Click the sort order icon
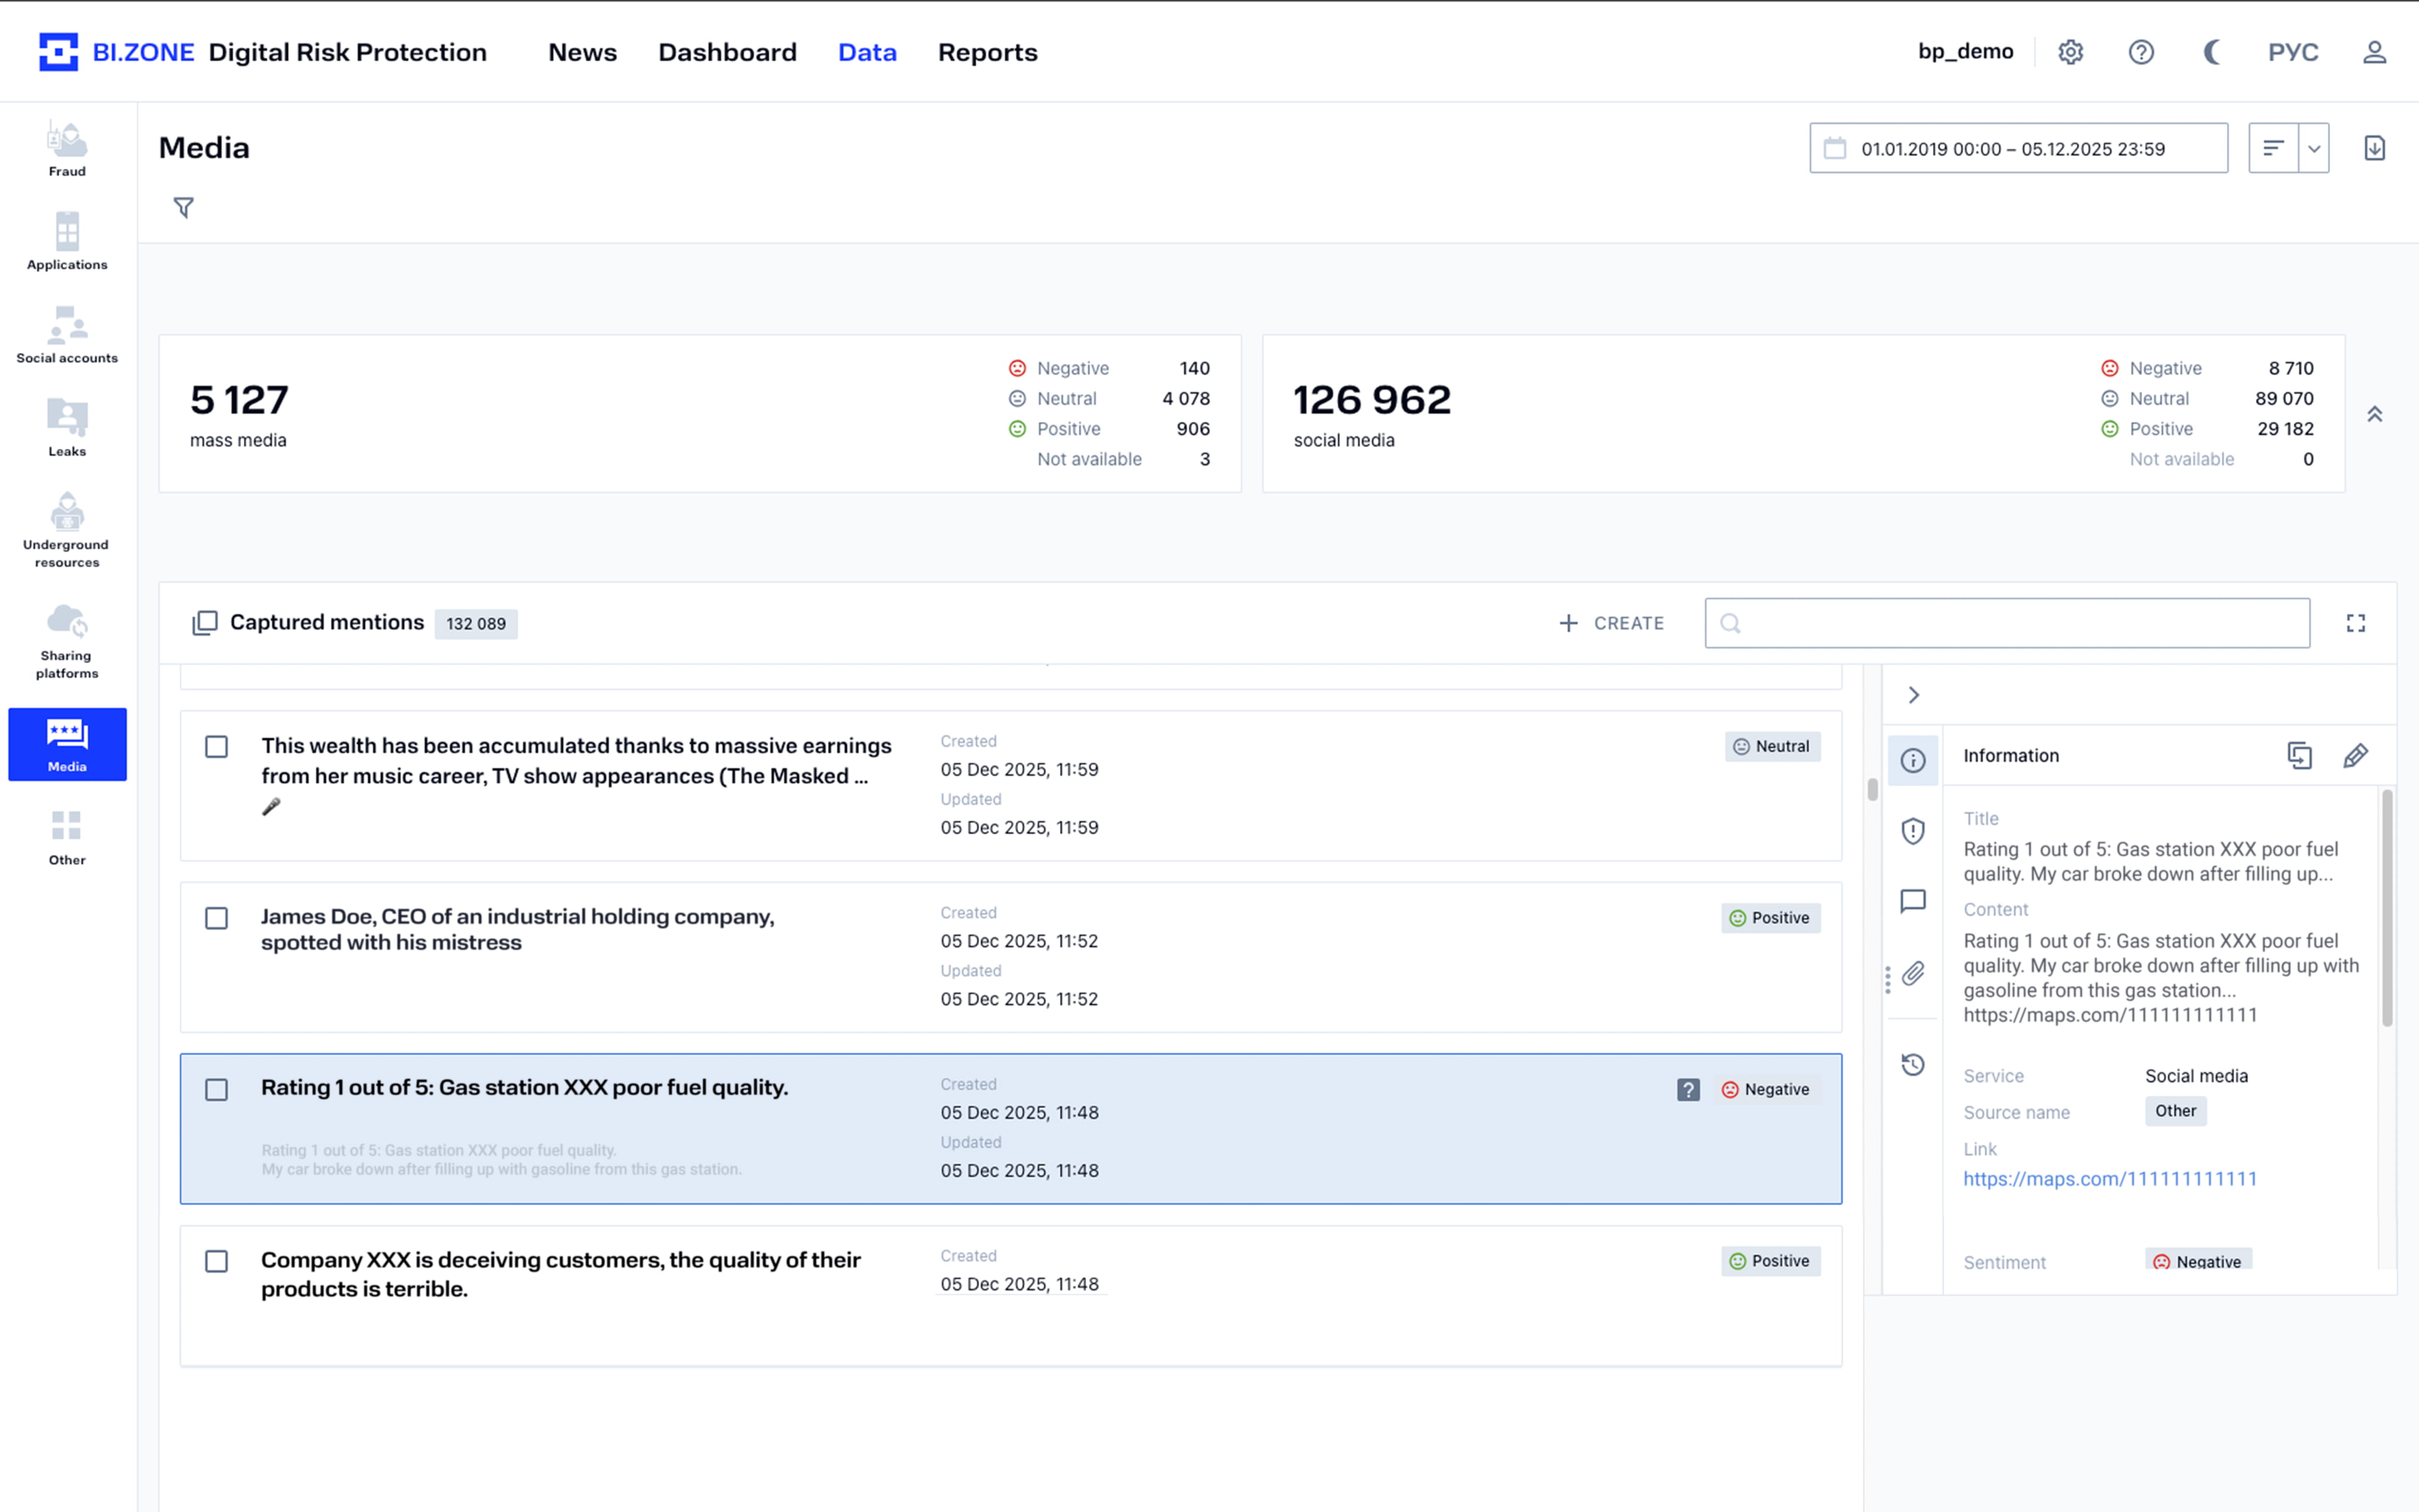The image size is (2419, 1512). point(2273,148)
